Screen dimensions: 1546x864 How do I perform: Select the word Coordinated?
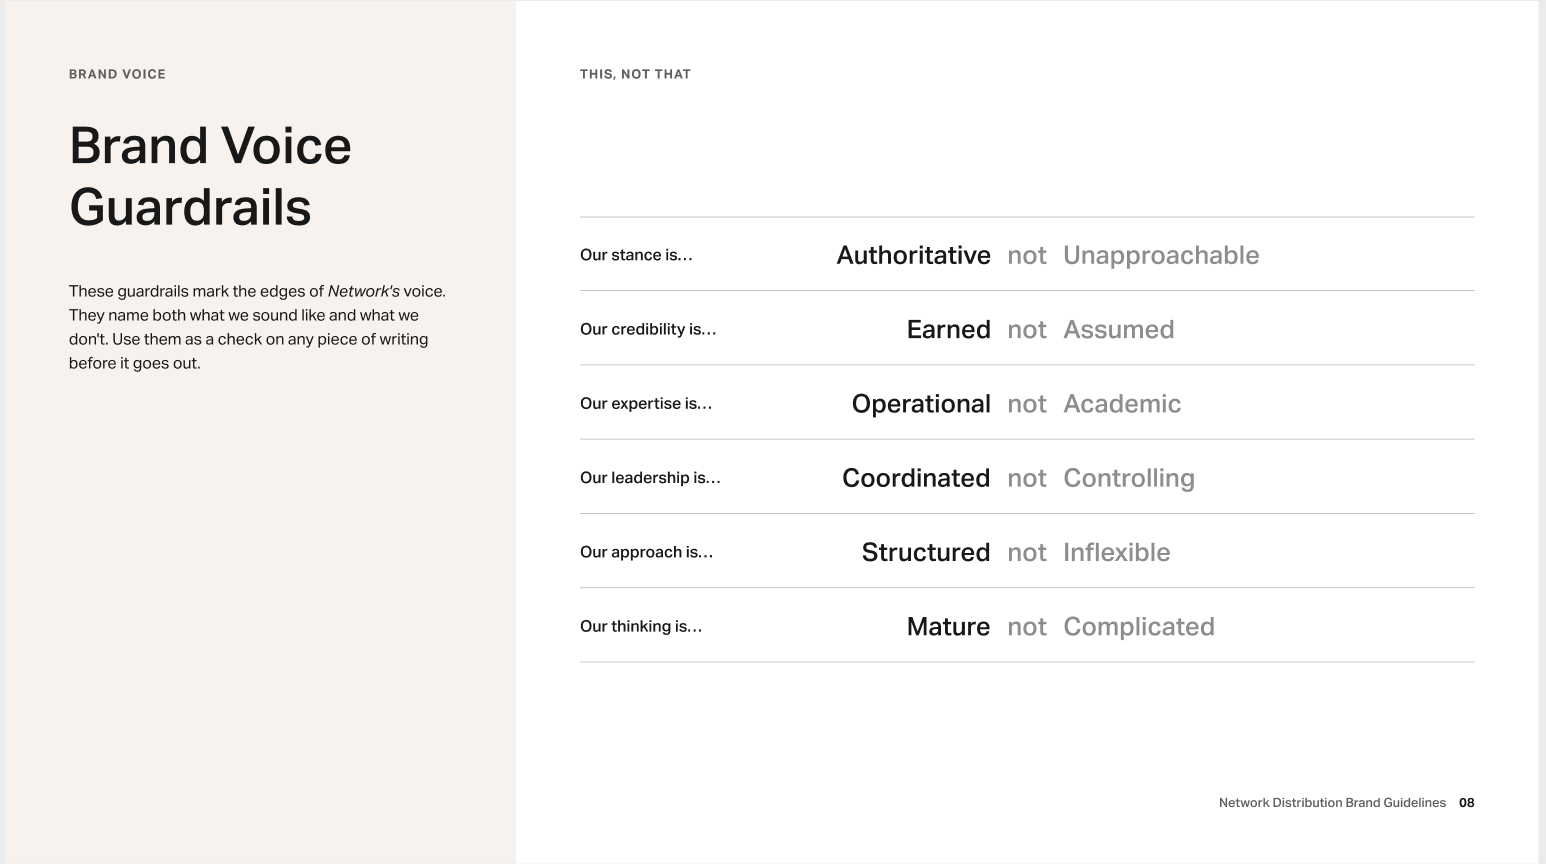coord(916,478)
